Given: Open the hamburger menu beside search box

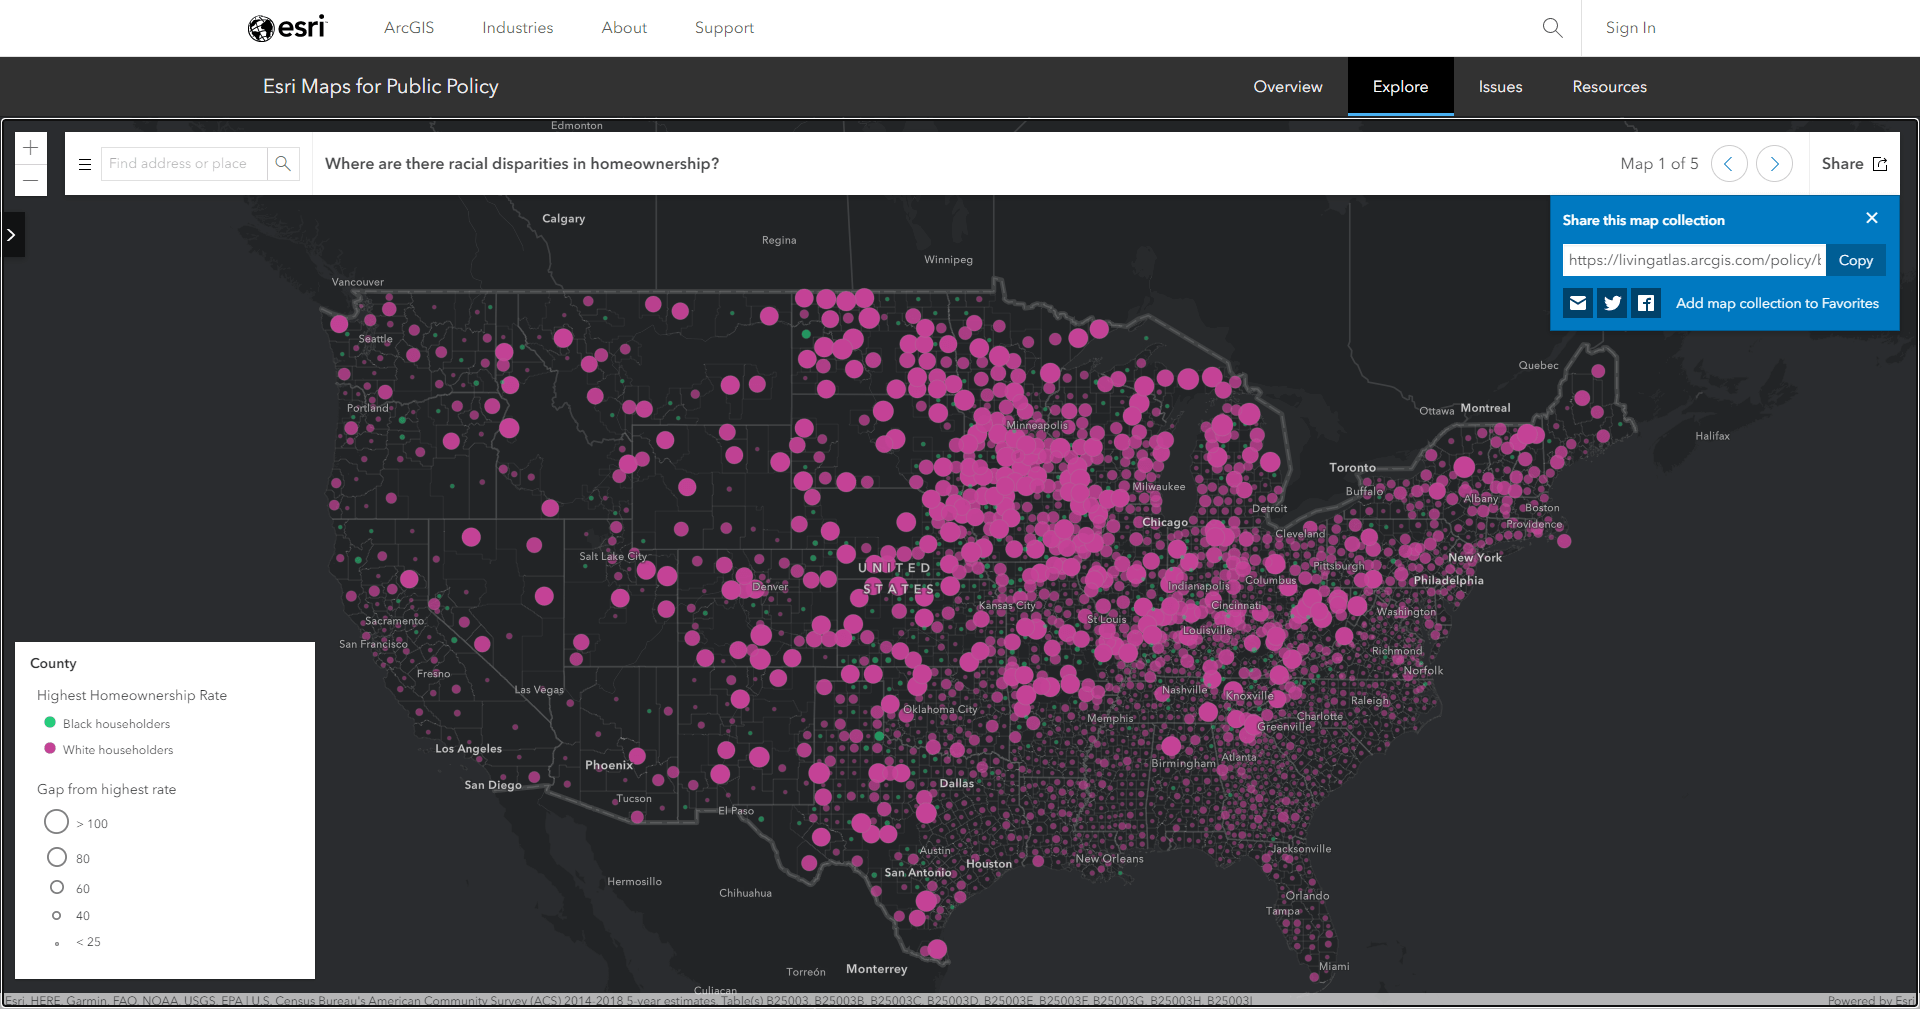Looking at the screenshot, I should pos(85,164).
